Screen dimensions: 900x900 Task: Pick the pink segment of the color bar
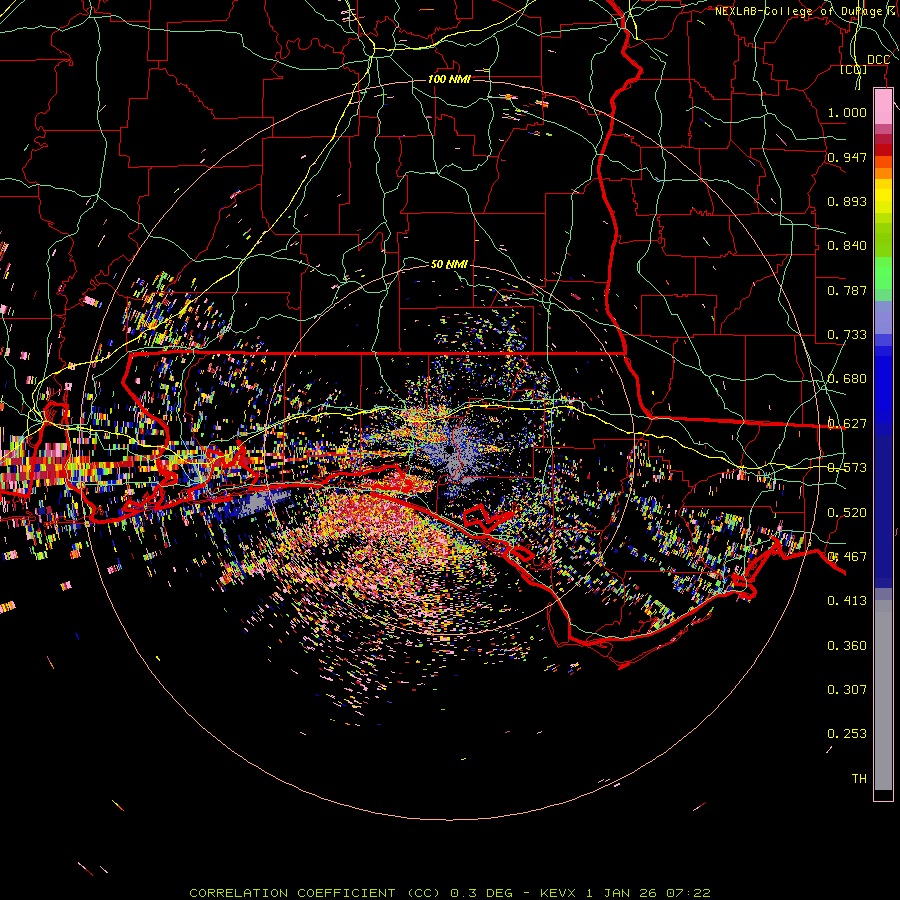click(x=883, y=107)
